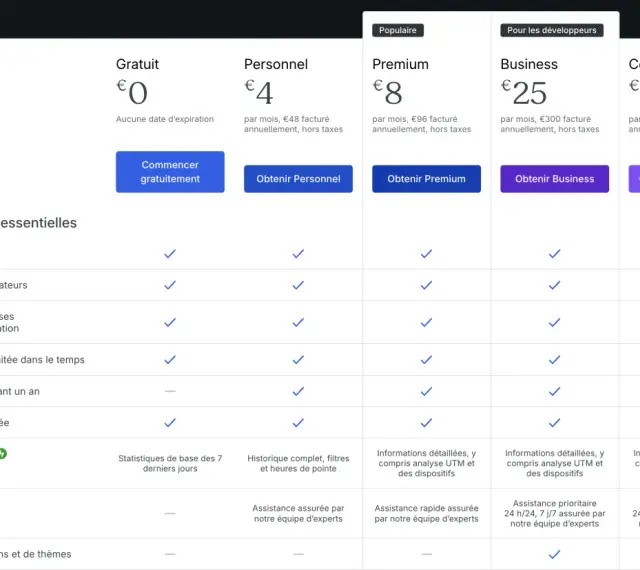This screenshot has height=570, width=640.
Task: Click Business checkmark in the 'ateurs' row
Action: click(x=554, y=285)
